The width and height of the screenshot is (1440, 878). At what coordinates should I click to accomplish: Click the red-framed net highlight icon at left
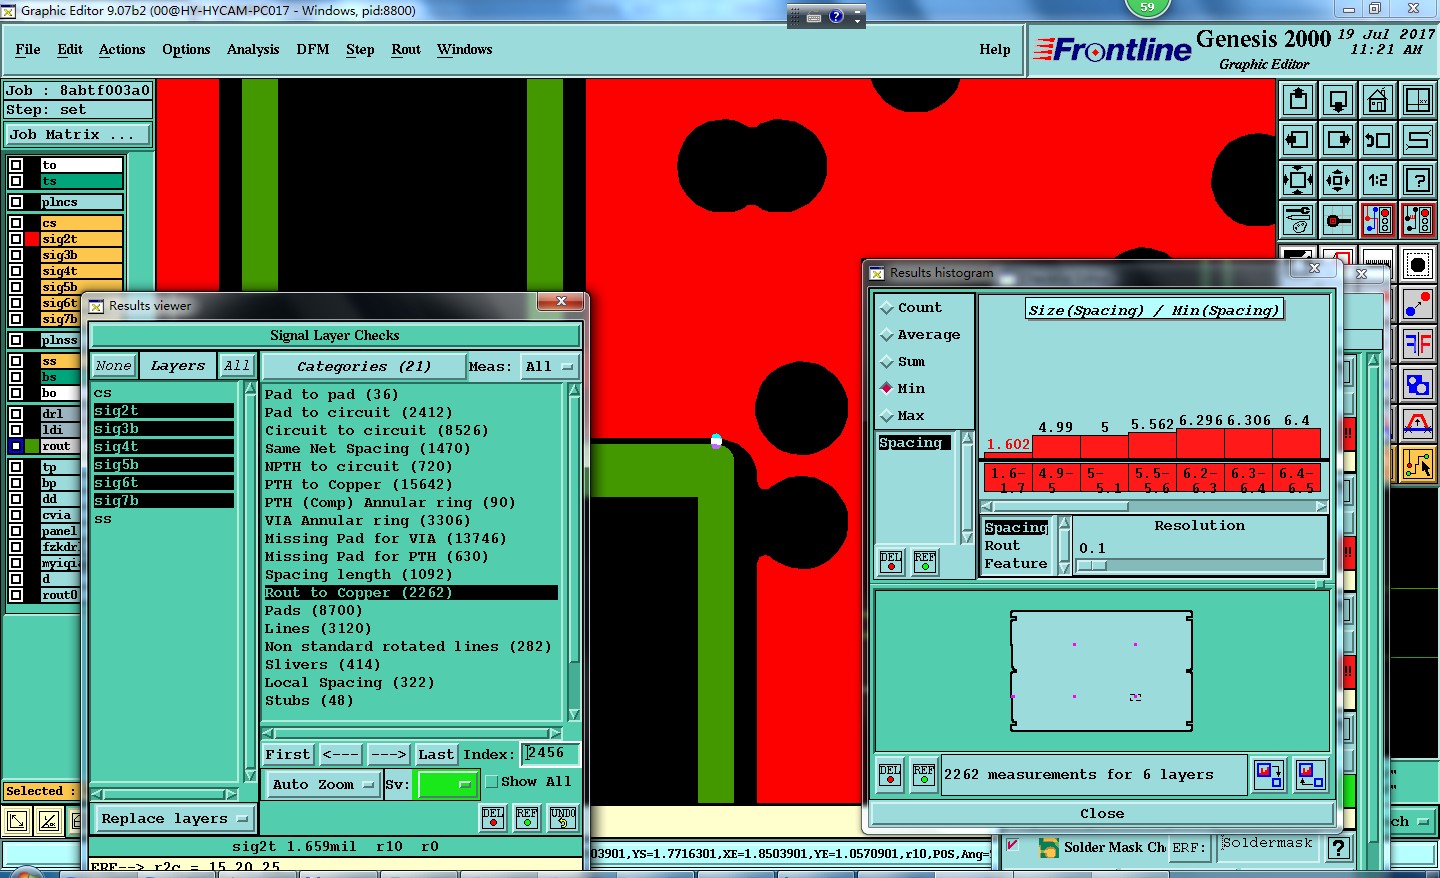point(1378,220)
